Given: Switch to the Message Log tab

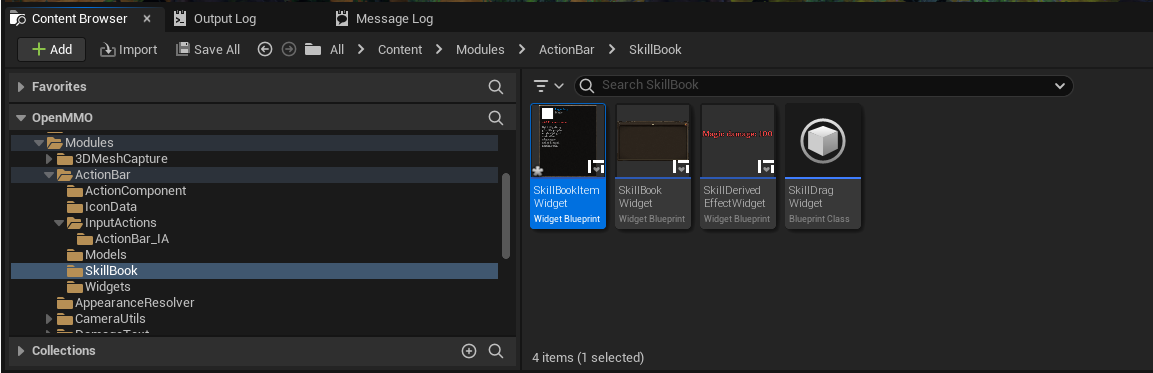Looking at the screenshot, I should coord(384,19).
